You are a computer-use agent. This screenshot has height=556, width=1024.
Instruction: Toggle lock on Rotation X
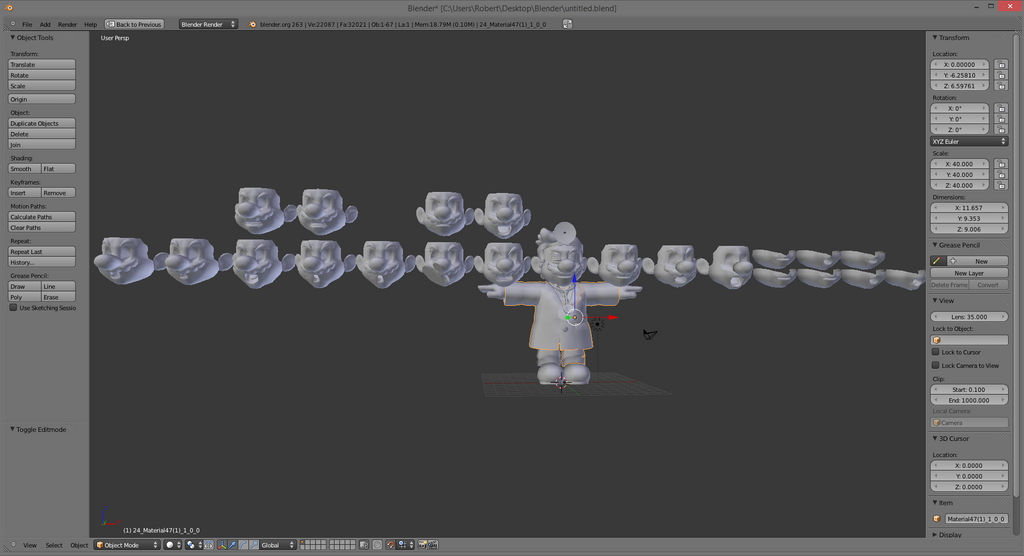click(x=1000, y=108)
